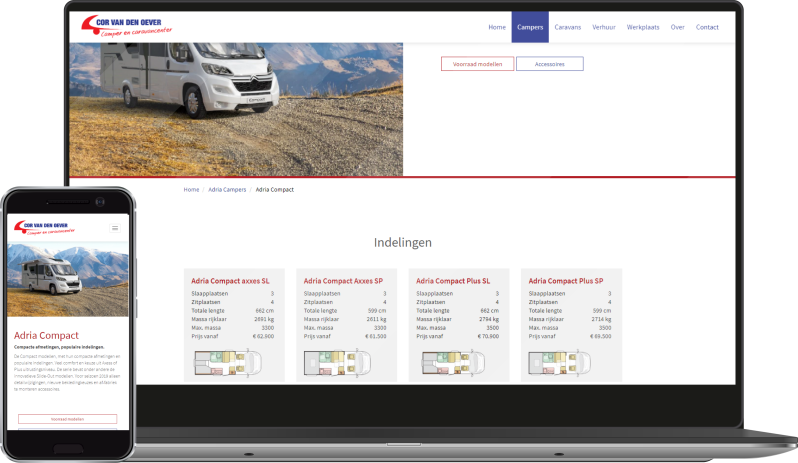Click the Adria Compact heading on phone
This screenshot has width=798, height=463.
coord(46,335)
